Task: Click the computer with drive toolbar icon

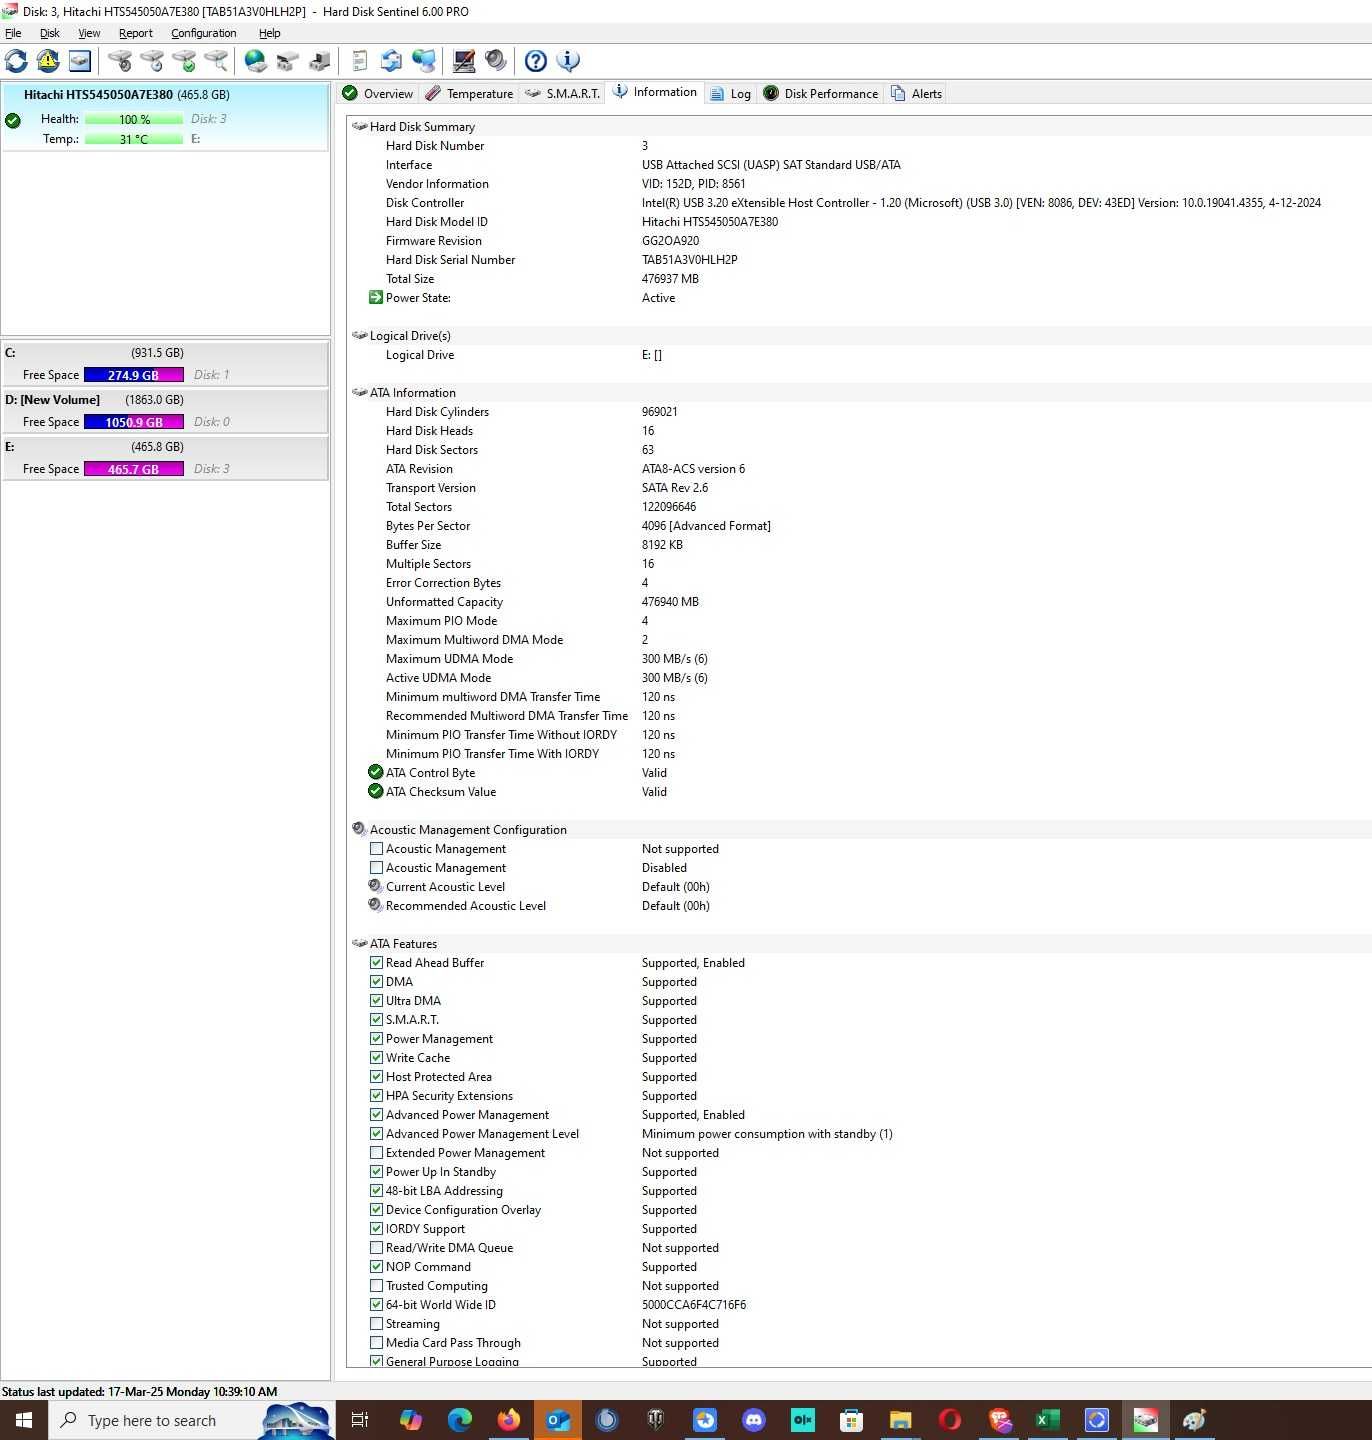Action: (320, 61)
